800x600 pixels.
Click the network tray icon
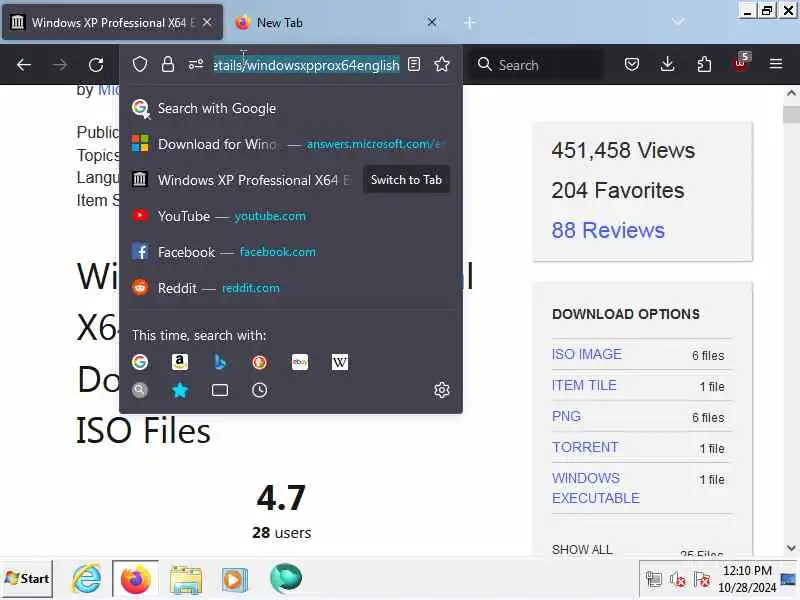[654, 580]
